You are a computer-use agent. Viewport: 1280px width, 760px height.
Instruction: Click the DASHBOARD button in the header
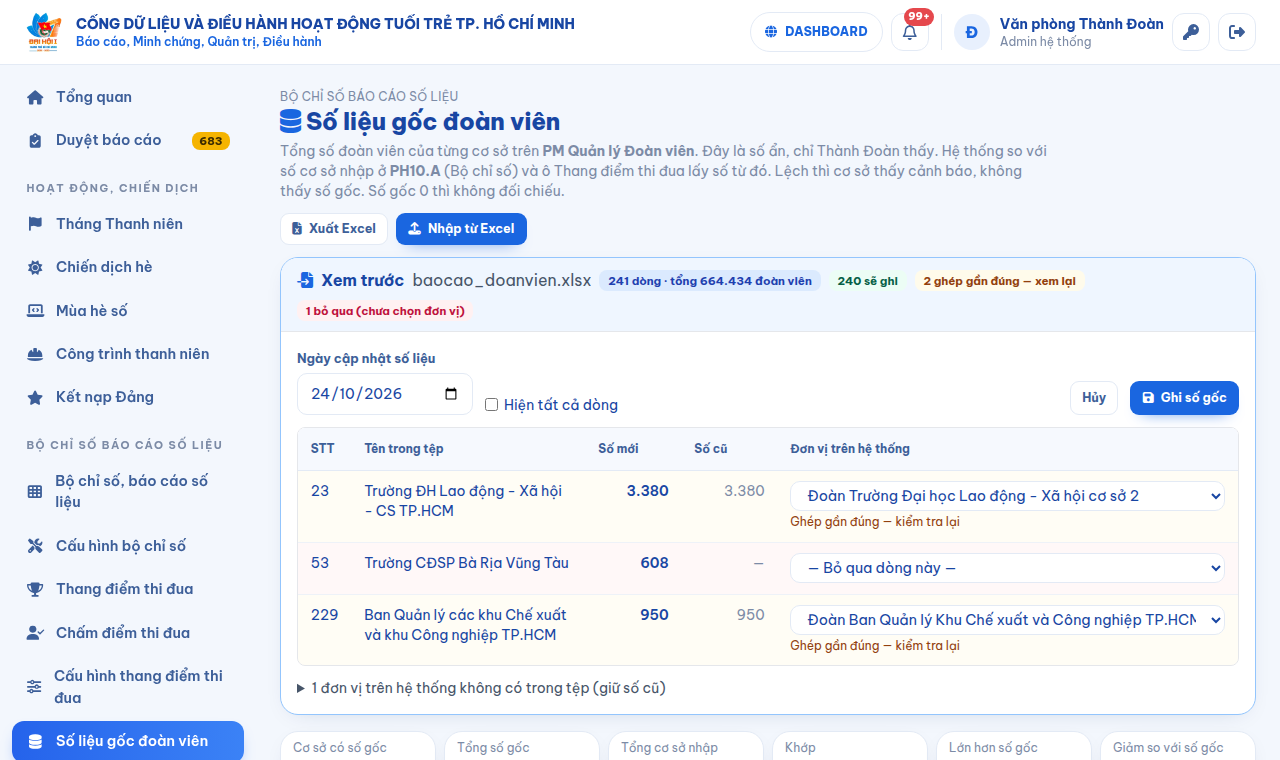pos(816,32)
